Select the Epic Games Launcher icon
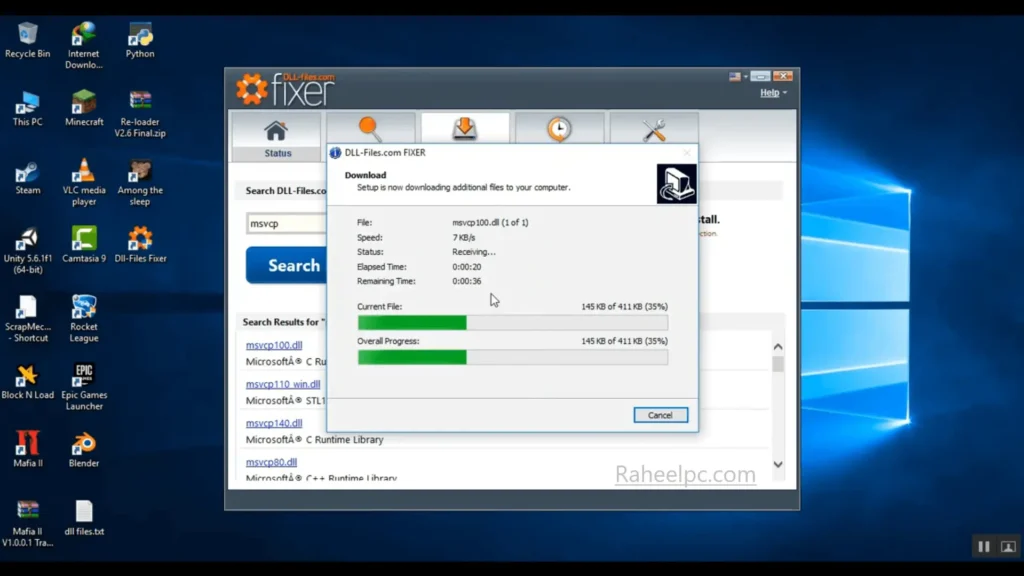Viewport: 1024px width, 576px height. (x=84, y=387)
